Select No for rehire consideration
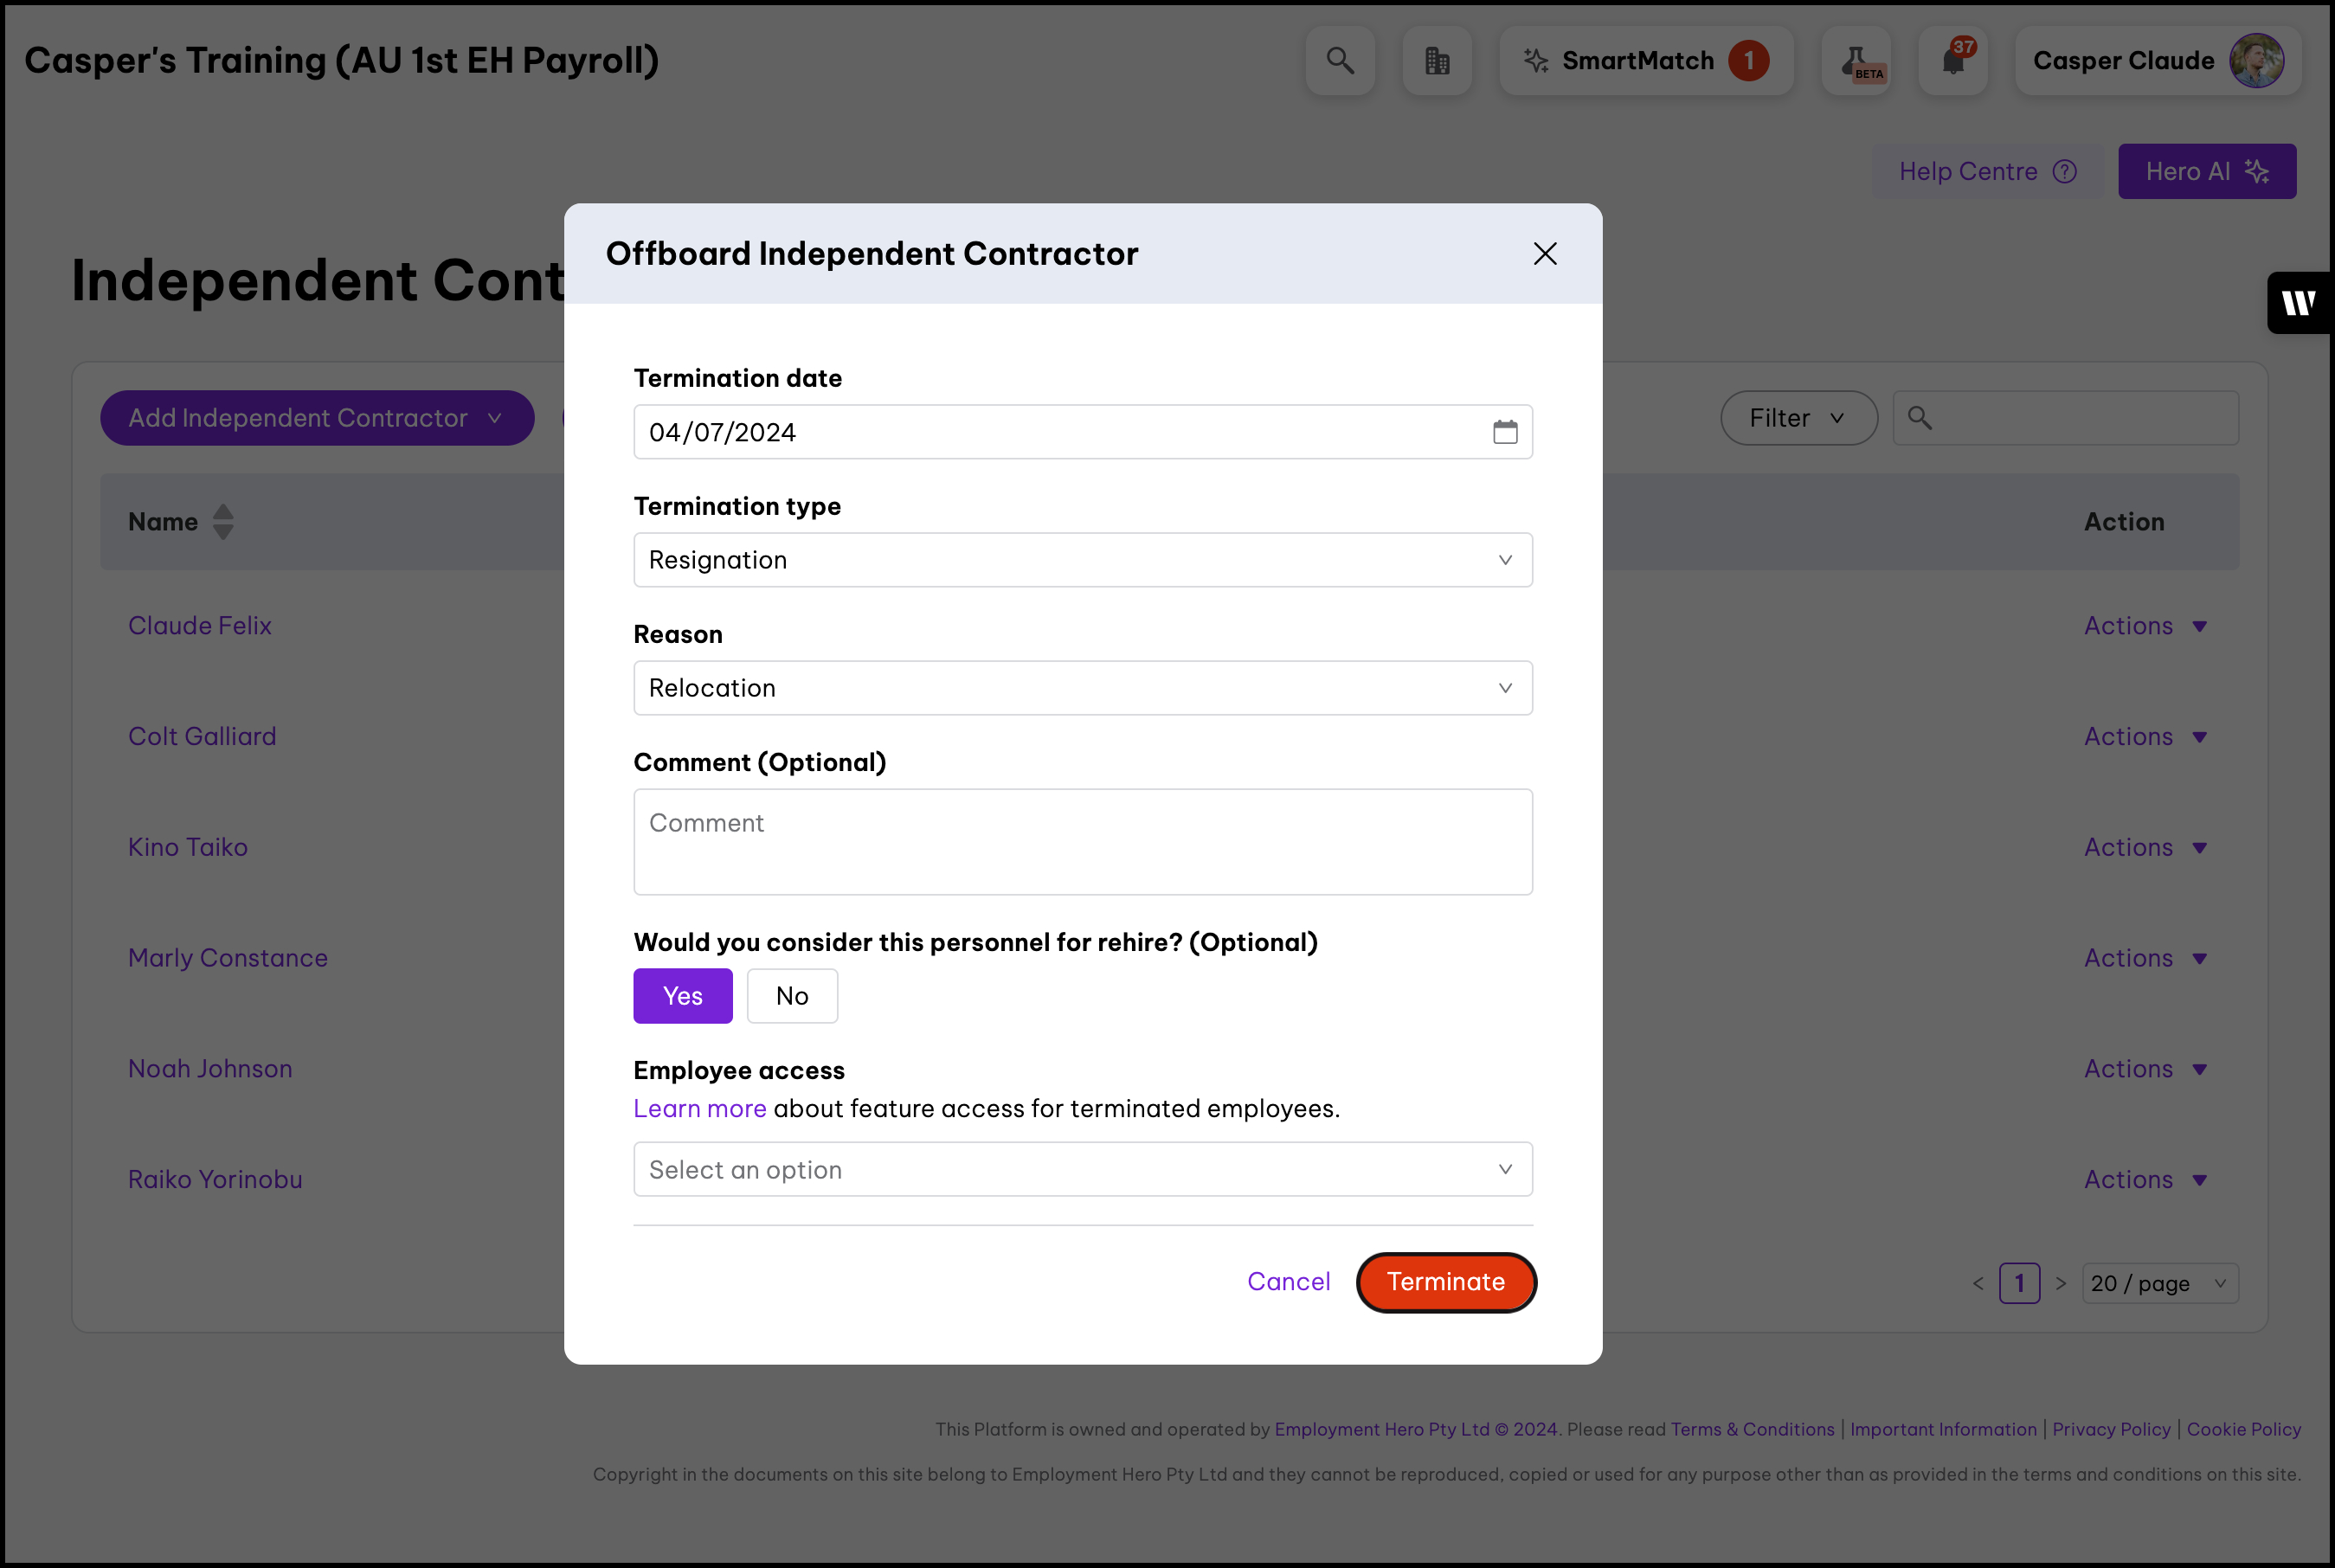The width and height of the screenshot is (2335, 1568). pos(791,996)
